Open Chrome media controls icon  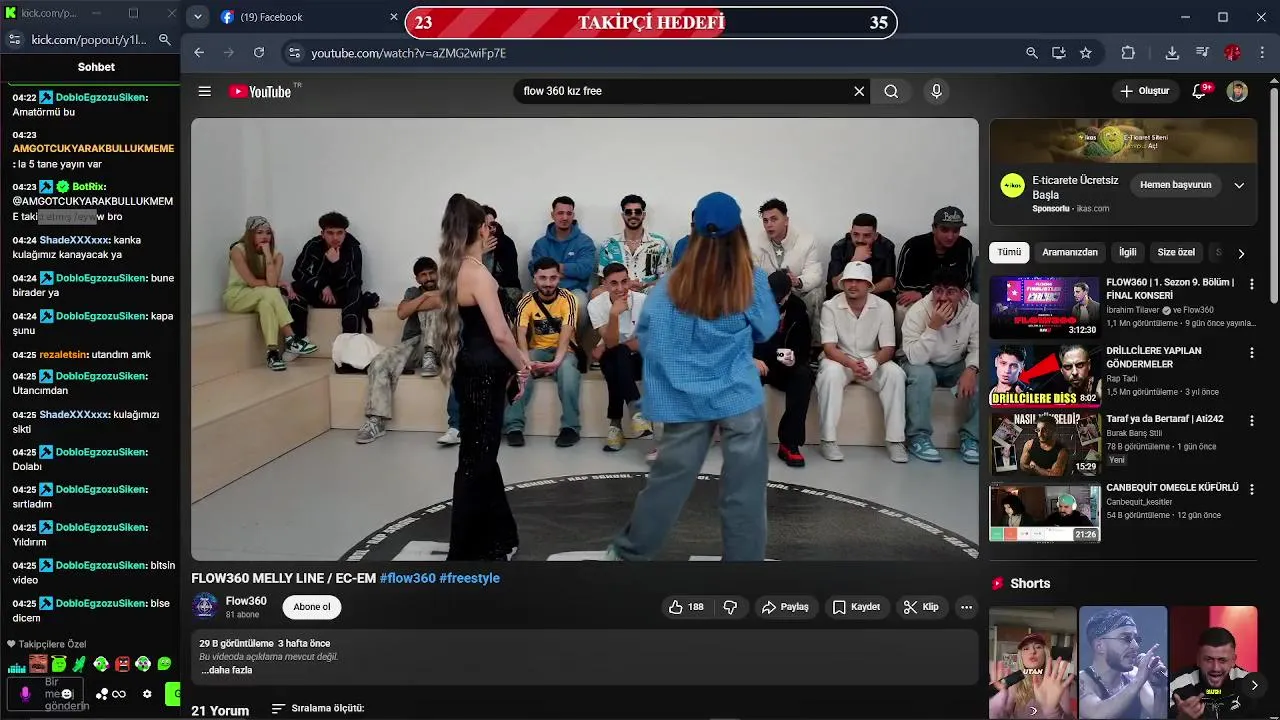(x=1202, y=53)
